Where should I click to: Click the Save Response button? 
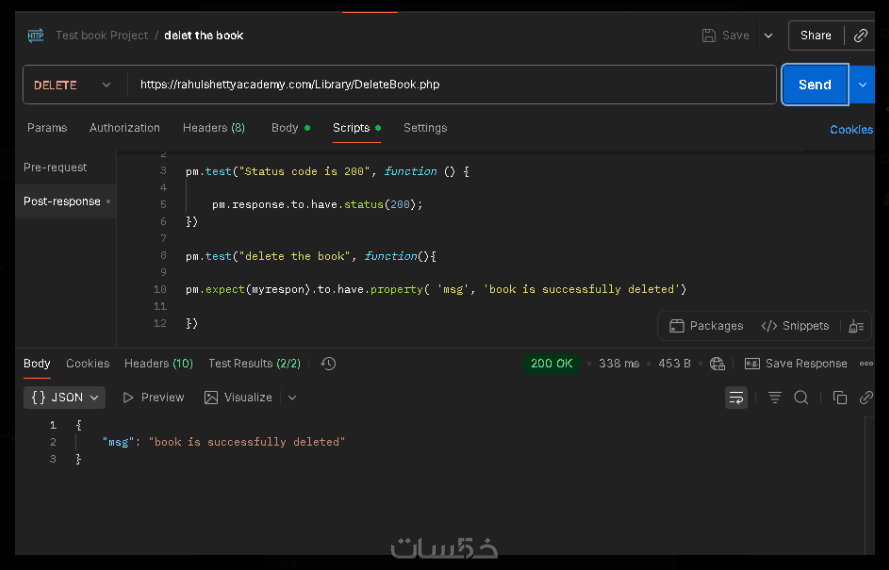tap(796, 364)
